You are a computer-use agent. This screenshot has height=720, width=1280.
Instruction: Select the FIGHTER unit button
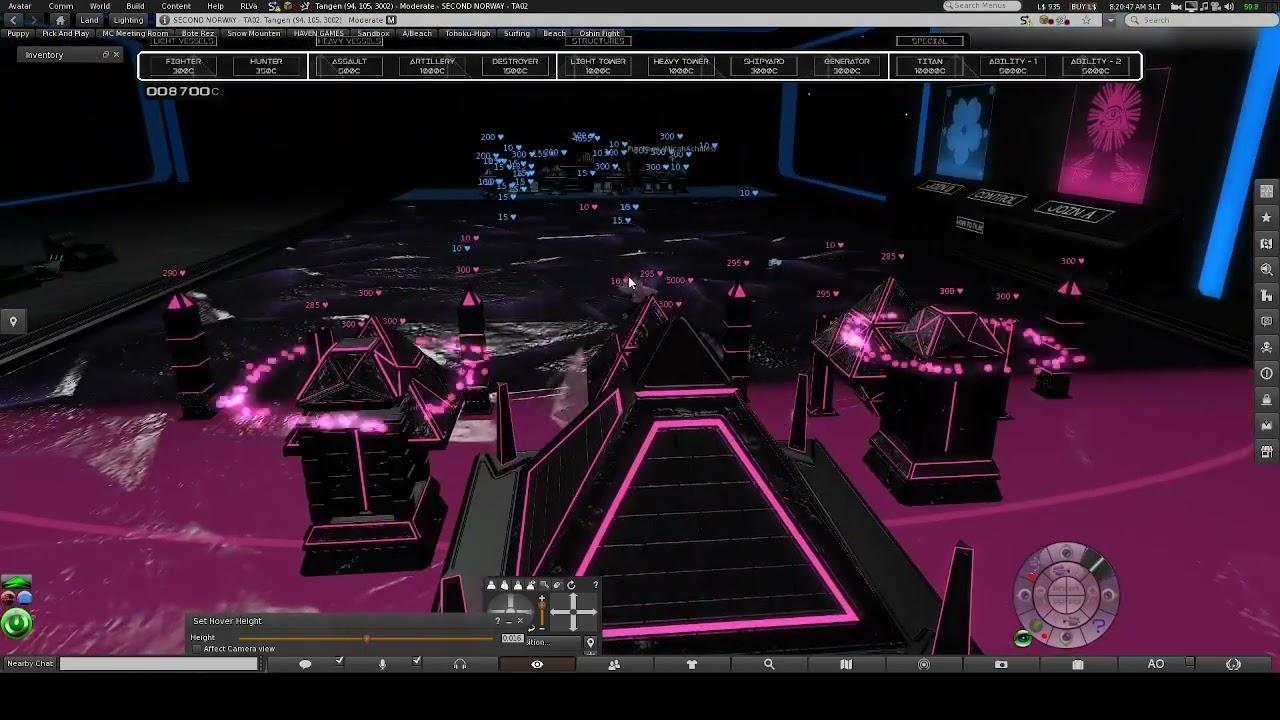coord(183,66)
